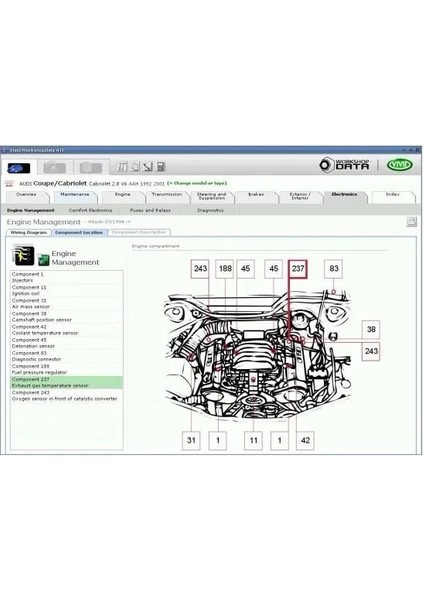Open Diagnostics submenu
This screenshot has height=600, width=424.
210,210
